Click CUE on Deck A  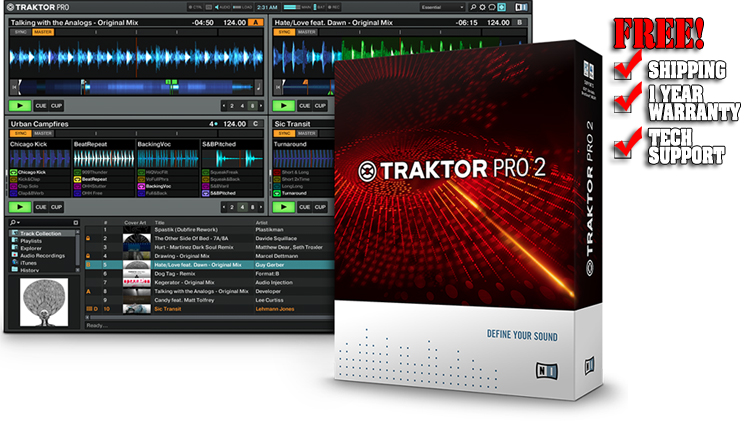[x=41, y=106]
